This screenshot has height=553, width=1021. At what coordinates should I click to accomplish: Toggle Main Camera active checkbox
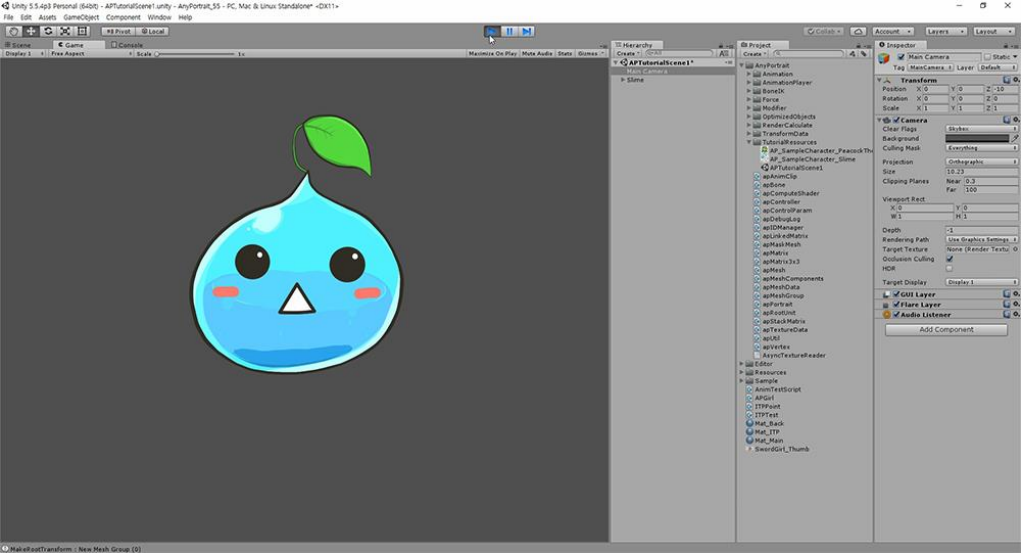pos(901,57)
